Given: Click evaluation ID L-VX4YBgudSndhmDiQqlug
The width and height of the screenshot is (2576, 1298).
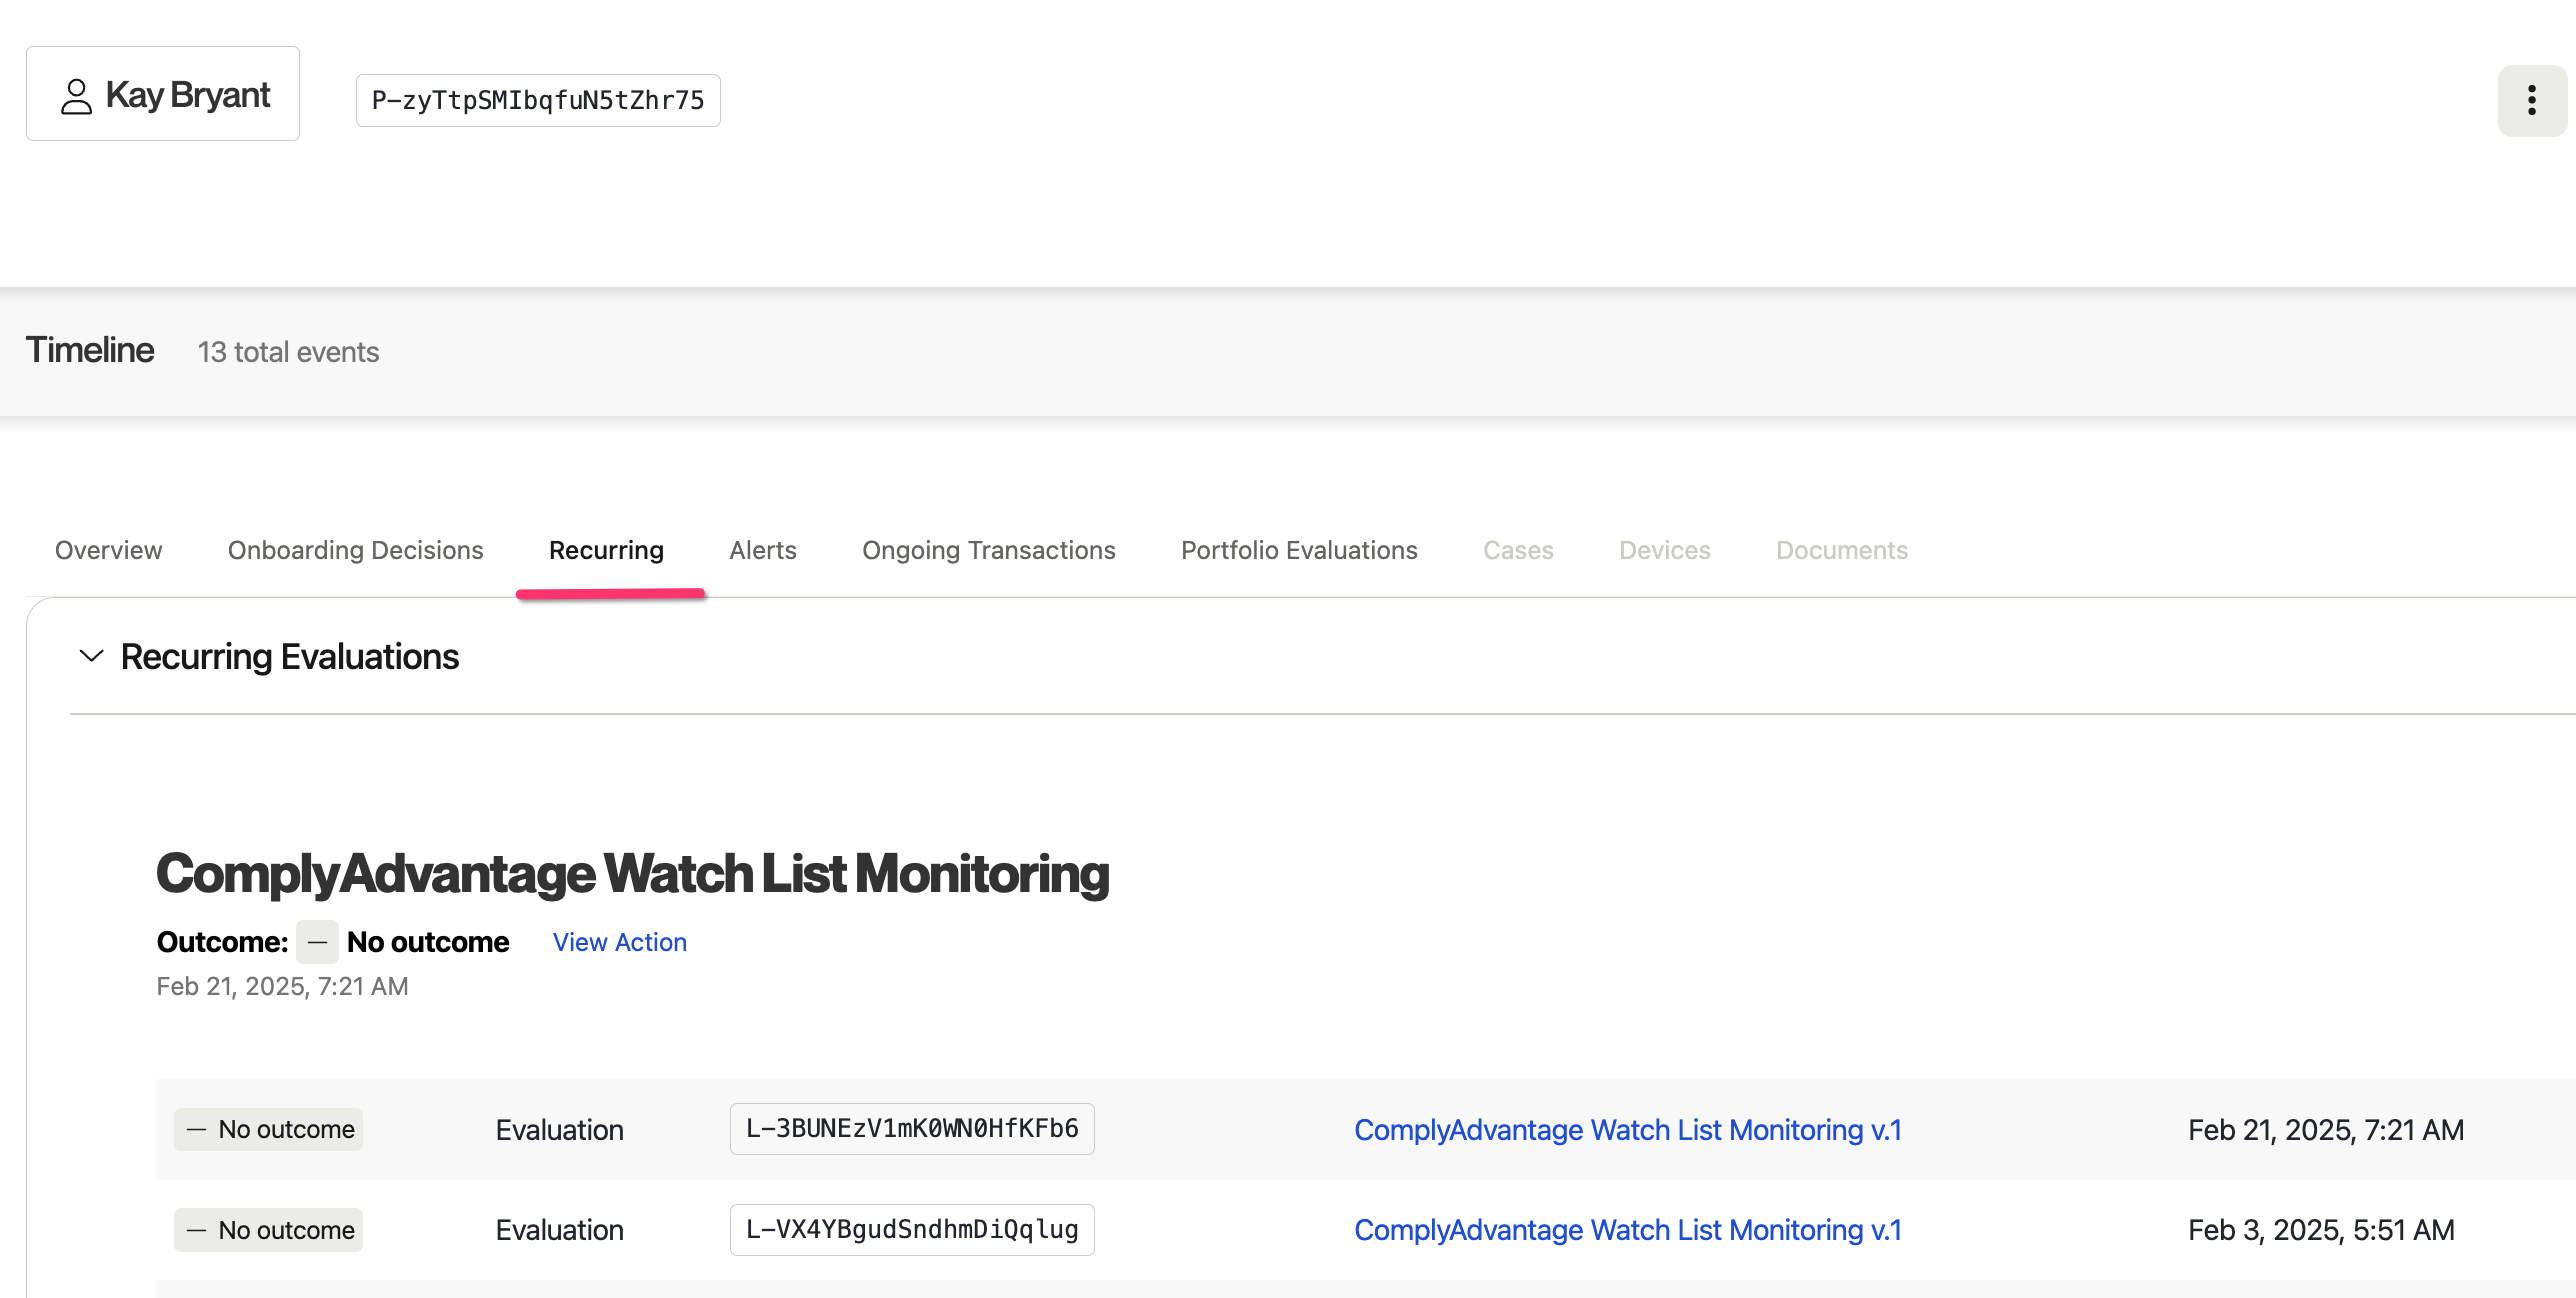Looking at the screenshot, I should pyautogui.click(x=911, y=1230).
